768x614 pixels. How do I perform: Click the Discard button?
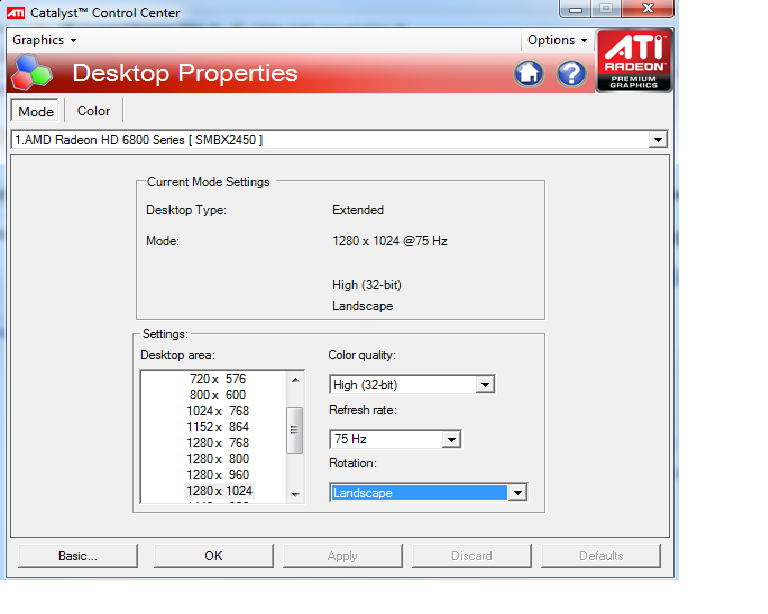472,556
